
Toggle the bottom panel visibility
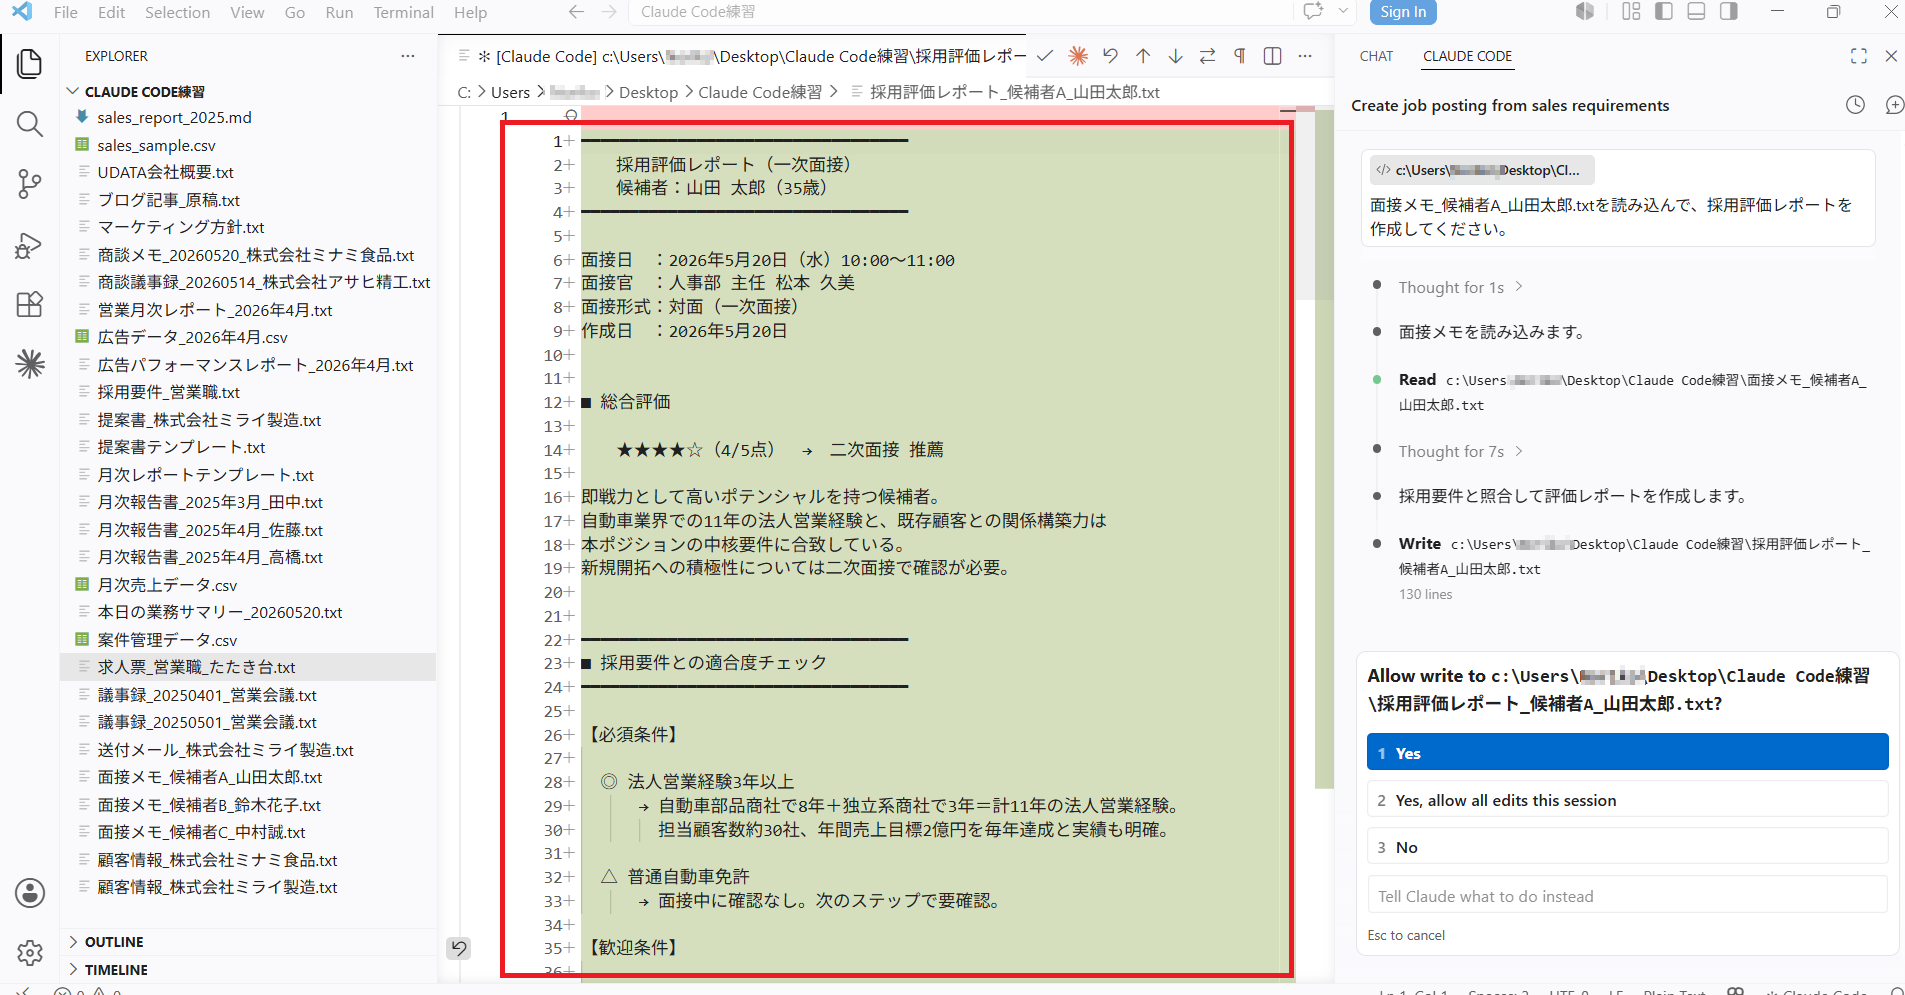pyautogui.click(x=1697, y=12)
